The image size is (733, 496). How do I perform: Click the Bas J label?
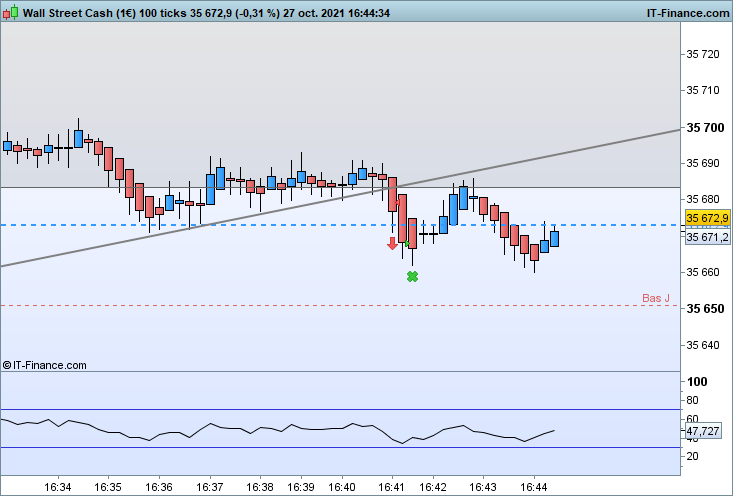pos(656,298)
